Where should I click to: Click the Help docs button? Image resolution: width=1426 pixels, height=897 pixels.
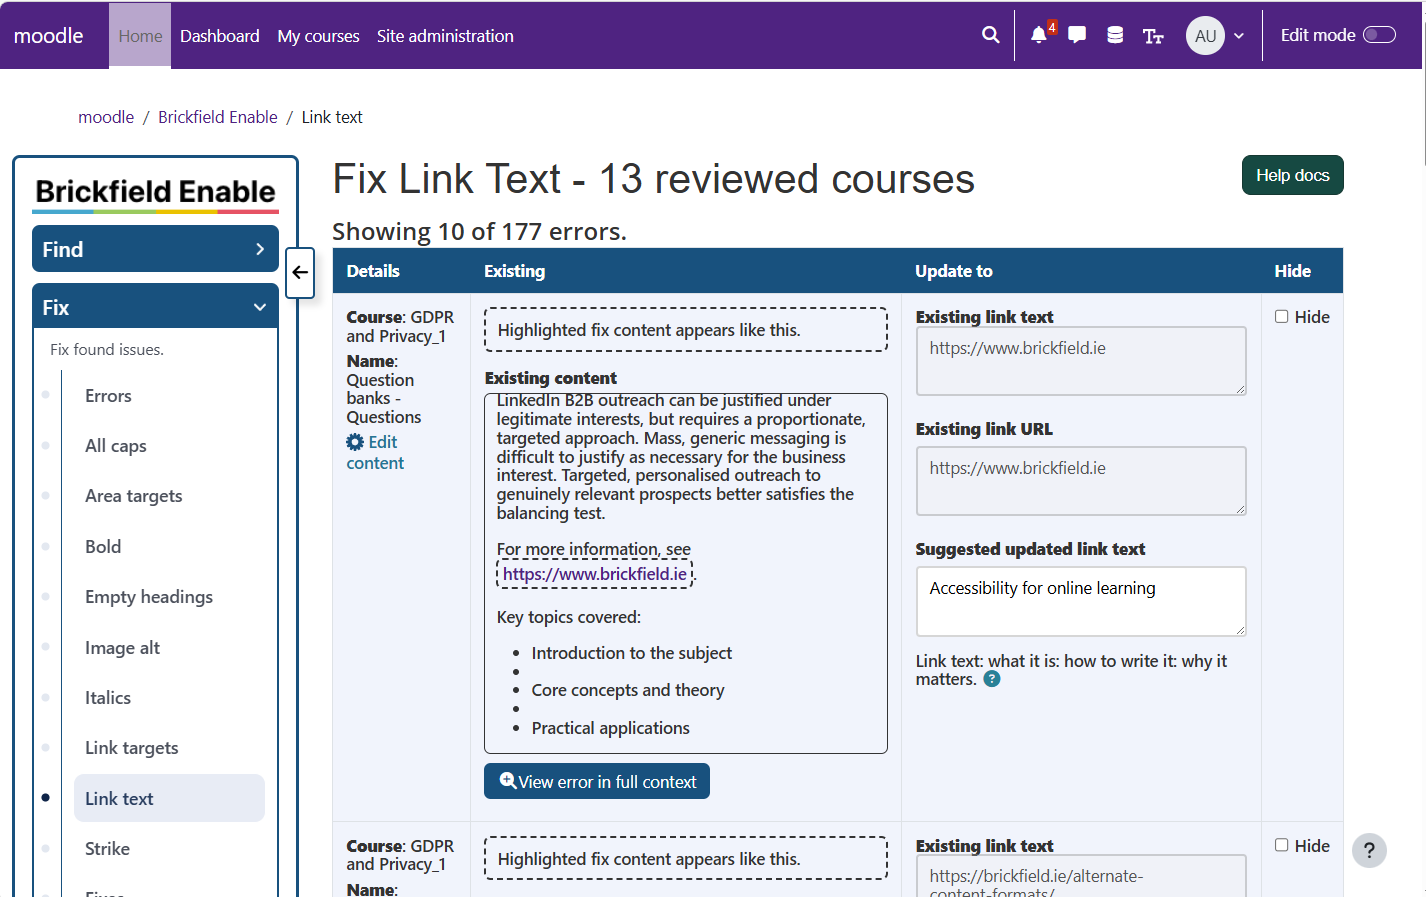click(x=1292, y=175)
